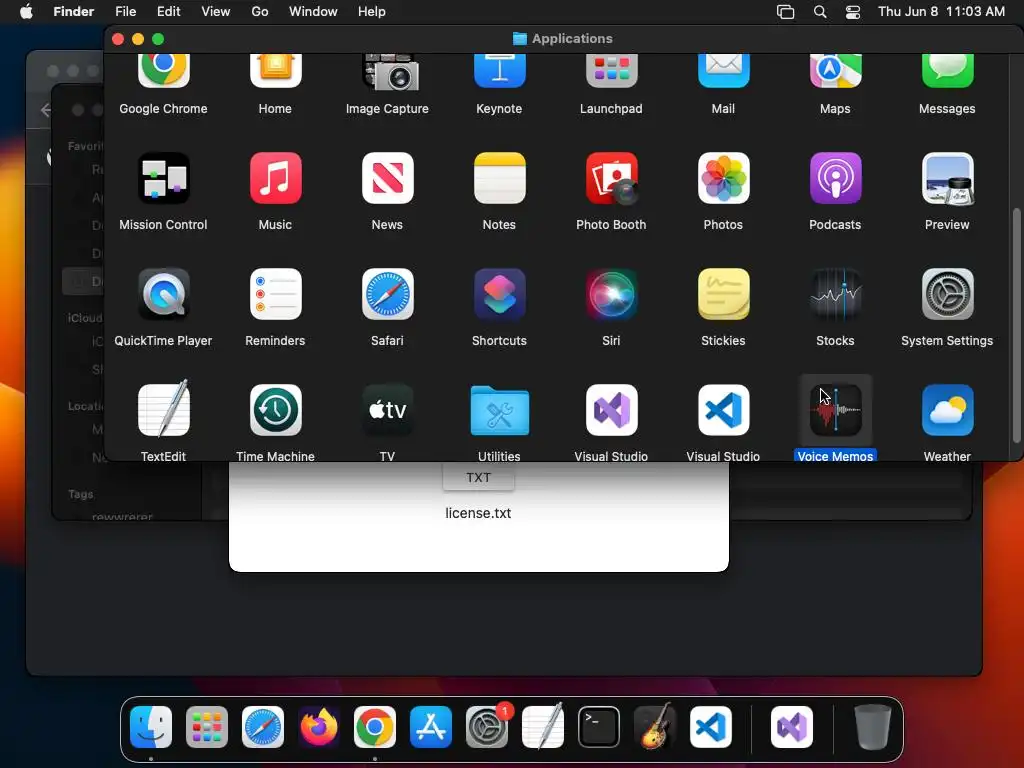
Task: Open the File menu
Action: point(125,12)
